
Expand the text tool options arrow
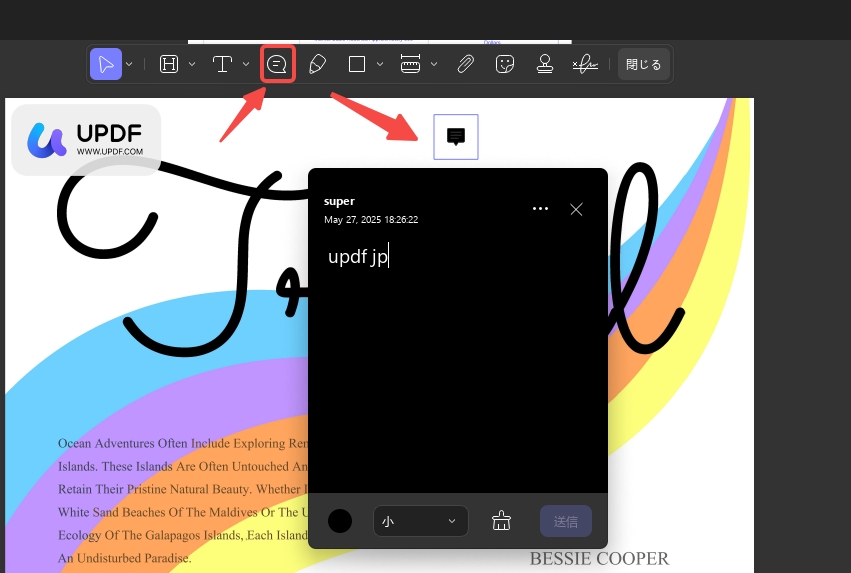(x=246, y=64)
